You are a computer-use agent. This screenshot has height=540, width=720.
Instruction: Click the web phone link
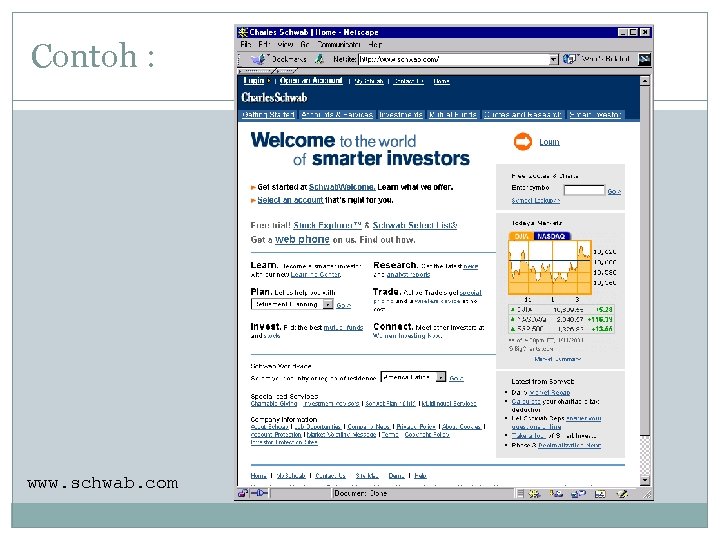[x=302, y=240]
